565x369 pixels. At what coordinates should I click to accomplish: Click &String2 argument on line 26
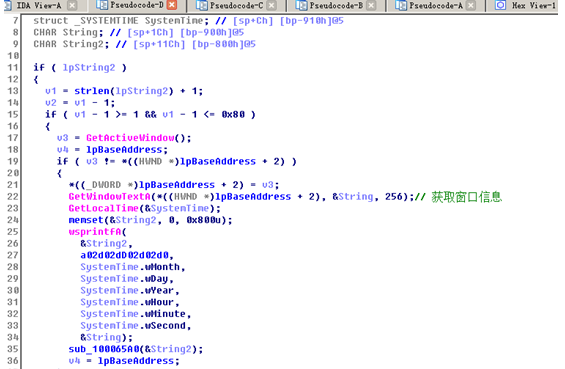(104, 244)
